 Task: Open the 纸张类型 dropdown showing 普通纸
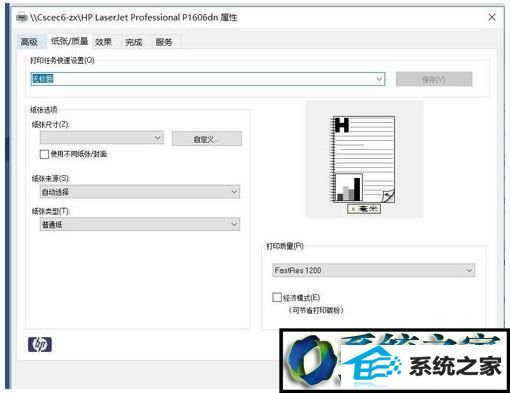click(x=140, y=224)
